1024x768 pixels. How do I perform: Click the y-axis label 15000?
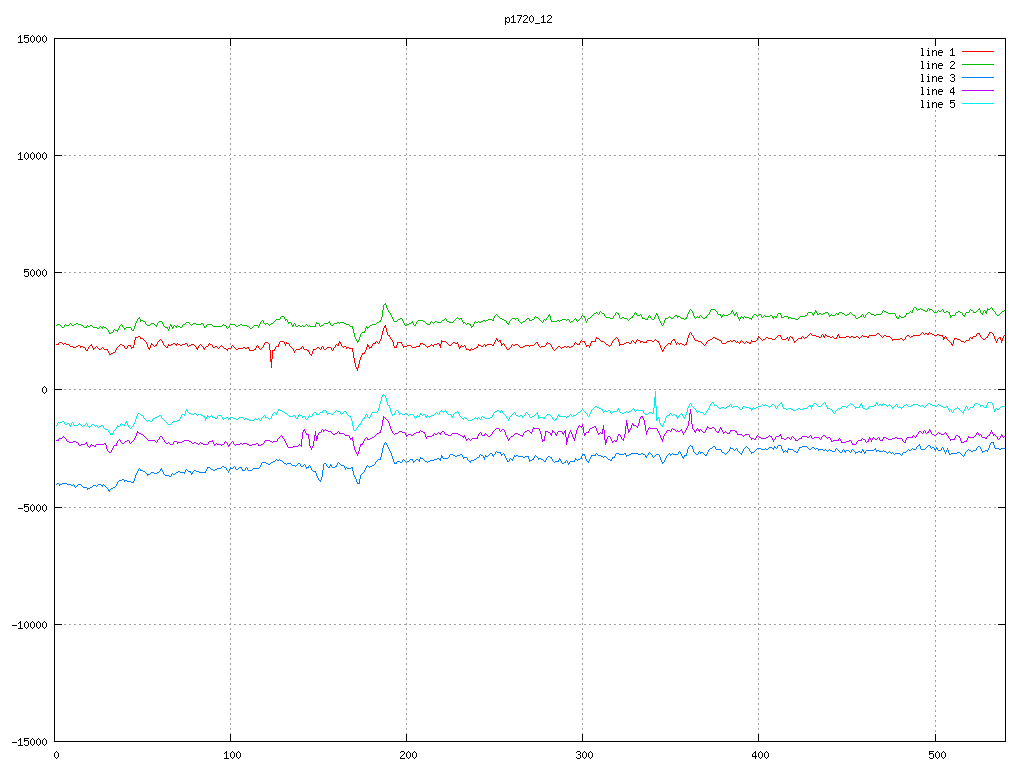pos(32,39)
